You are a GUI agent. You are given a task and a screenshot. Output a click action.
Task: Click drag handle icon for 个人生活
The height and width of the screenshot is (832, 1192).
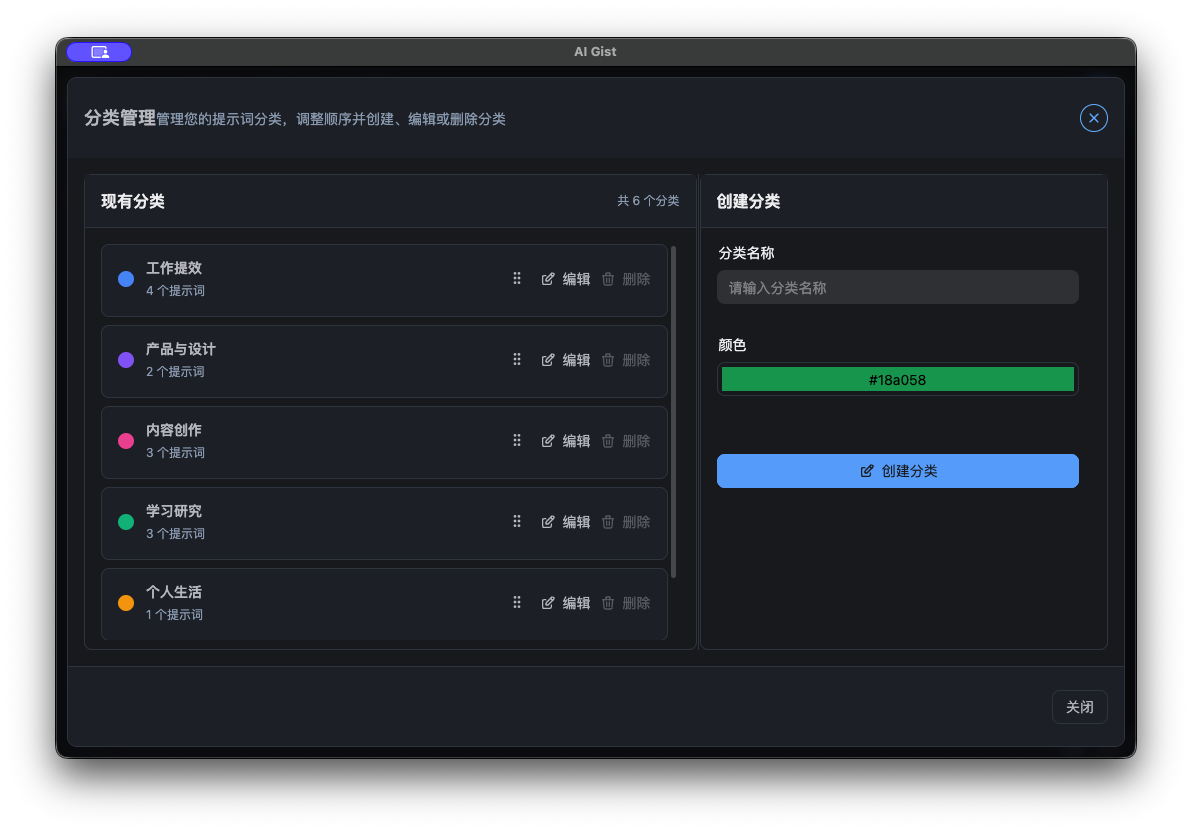click(517, 602)
